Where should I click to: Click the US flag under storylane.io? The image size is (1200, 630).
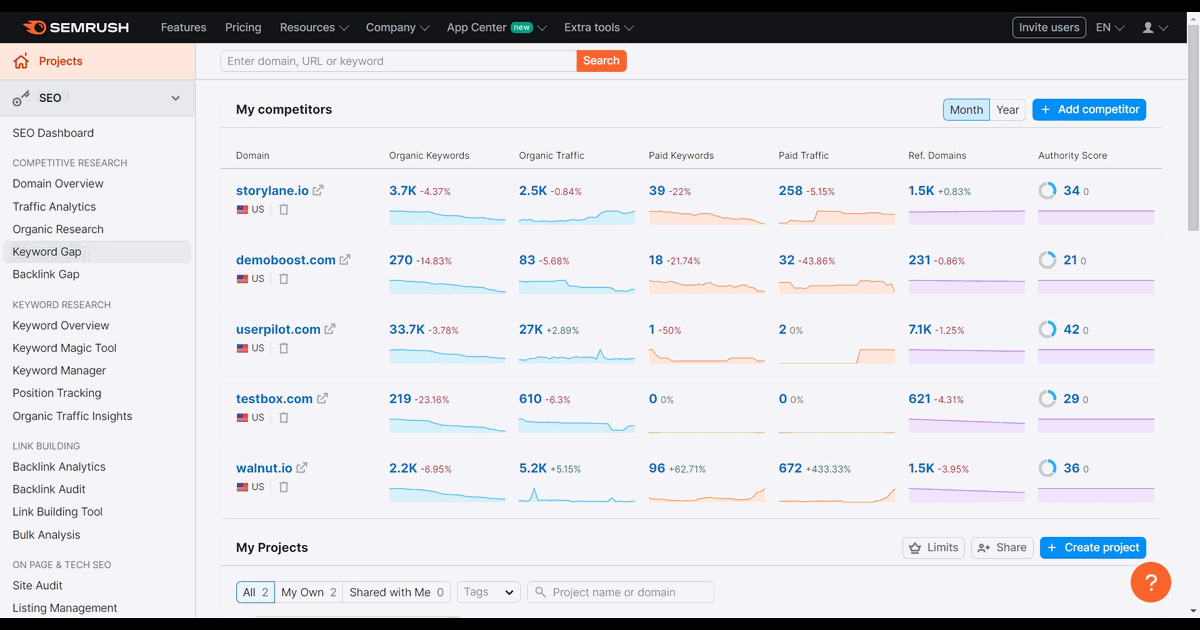(x=242, y=210)
